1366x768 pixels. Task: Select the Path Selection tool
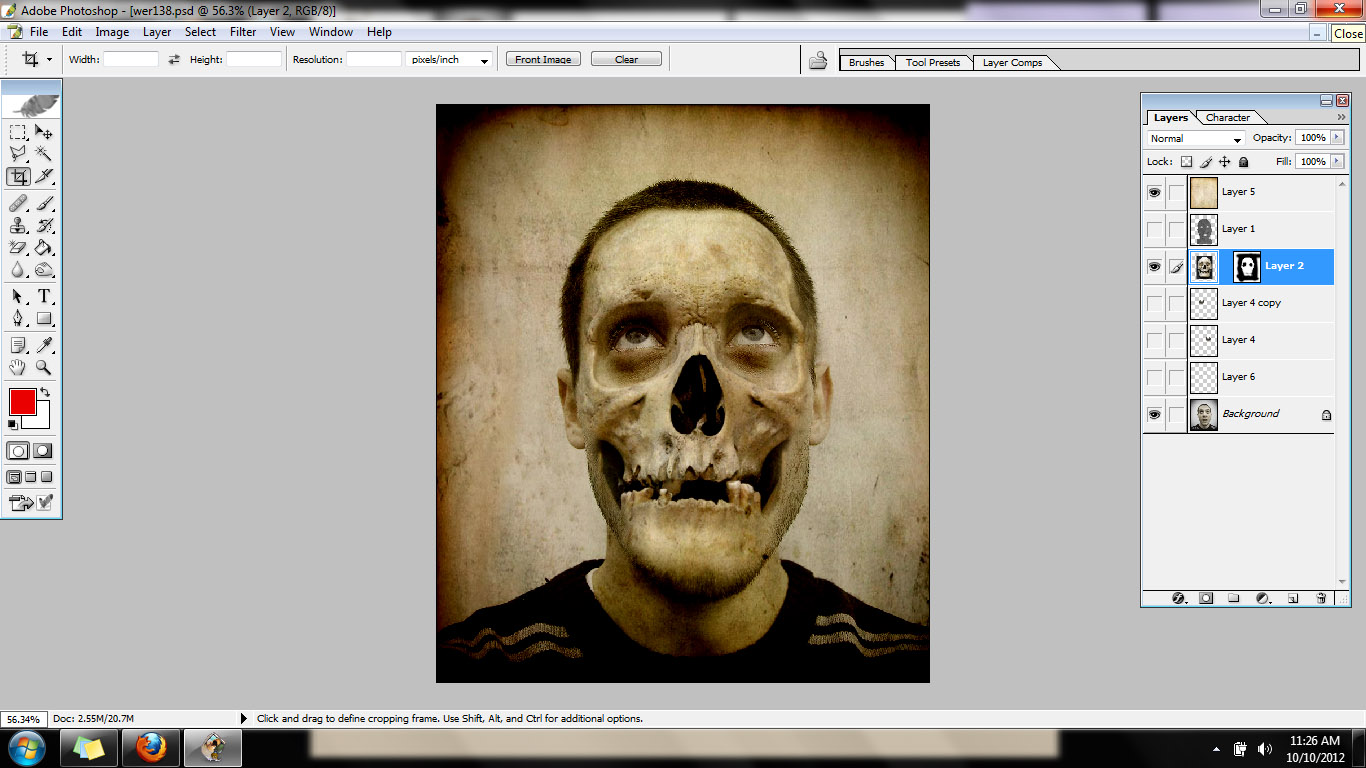tap(18, 296)
